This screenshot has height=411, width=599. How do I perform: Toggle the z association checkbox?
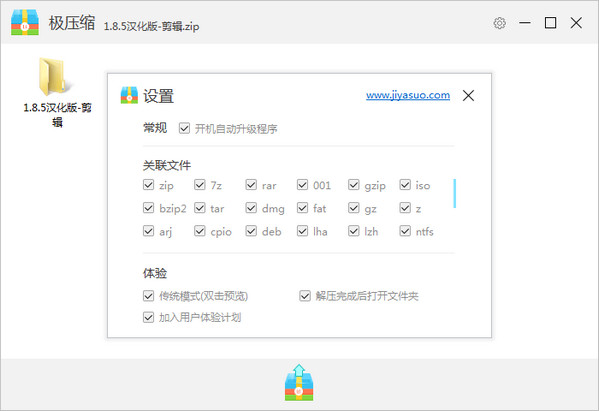click(405, 208)
